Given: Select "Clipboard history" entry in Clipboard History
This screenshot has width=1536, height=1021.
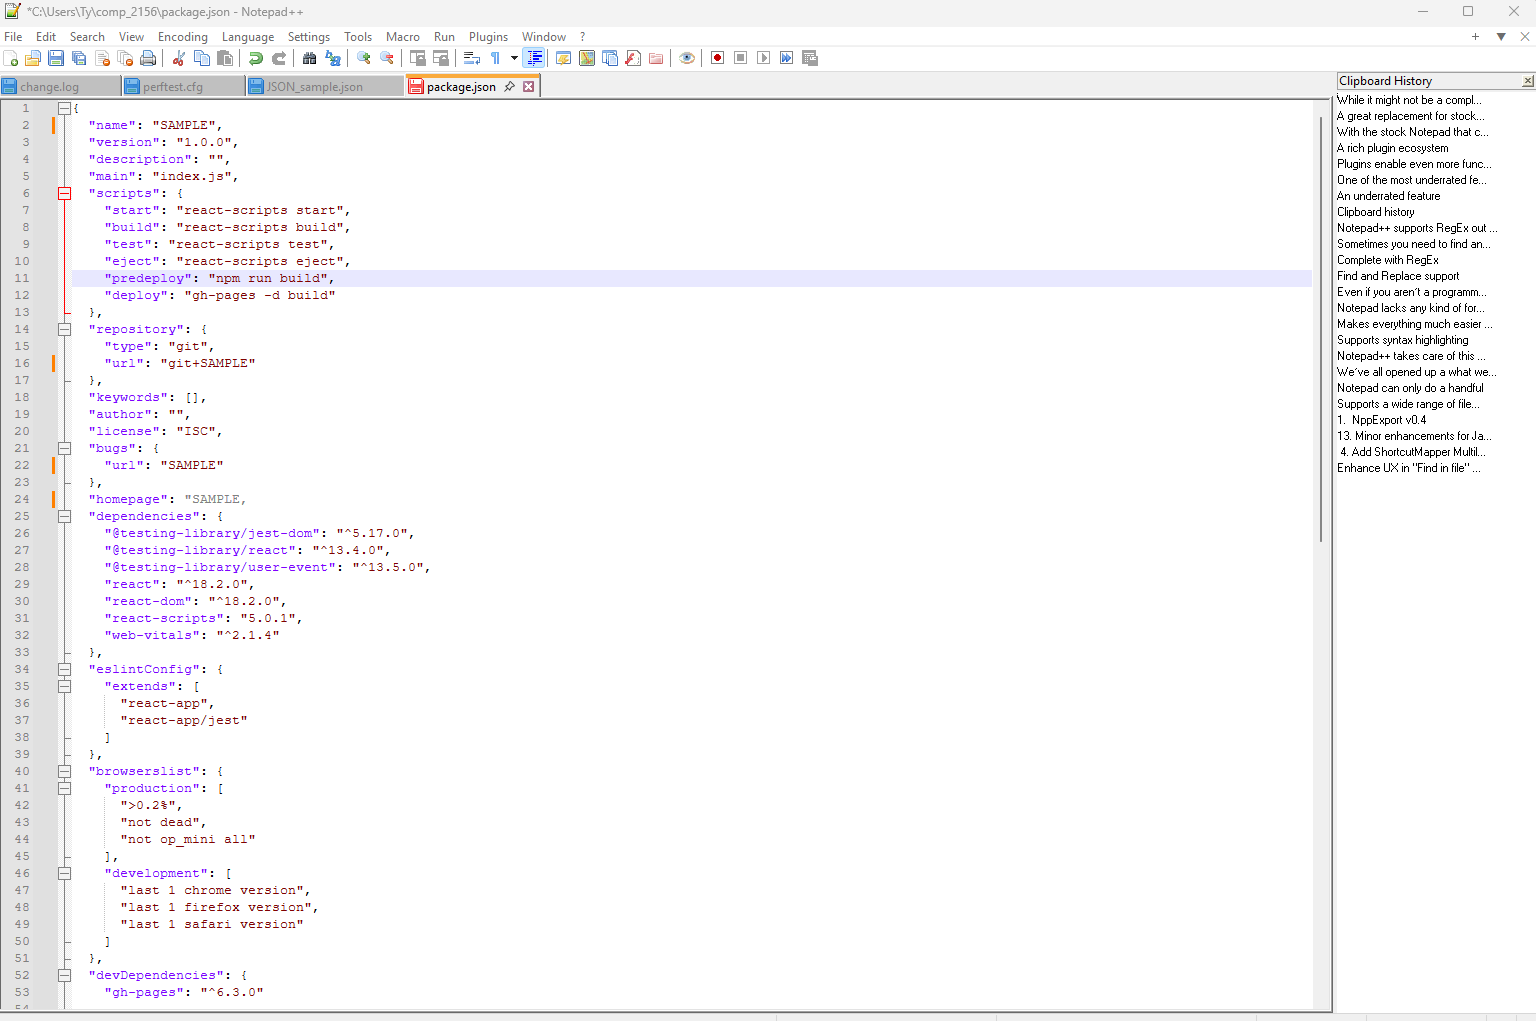Looking at the screenshot, I should click(1375, 212).
